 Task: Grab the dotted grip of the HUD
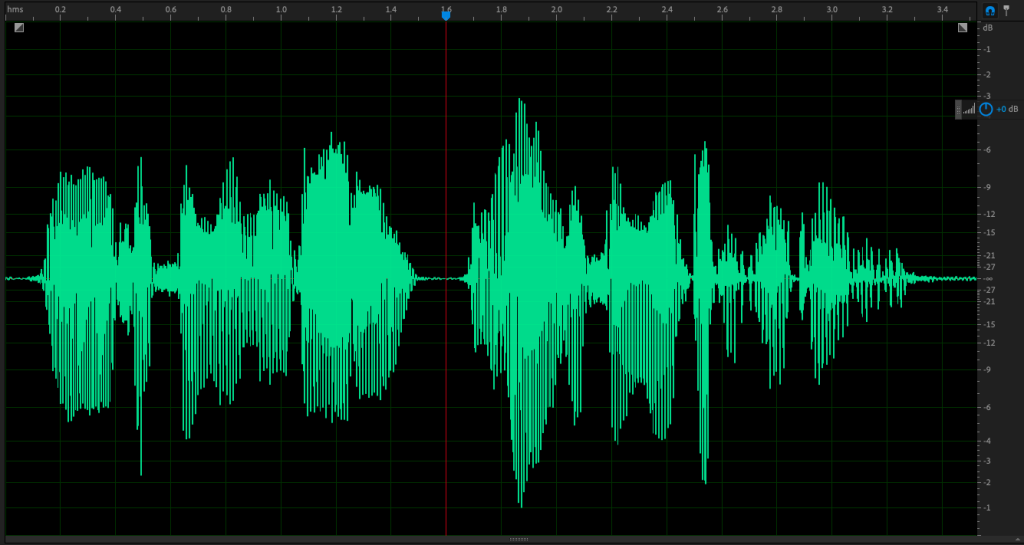958,110
